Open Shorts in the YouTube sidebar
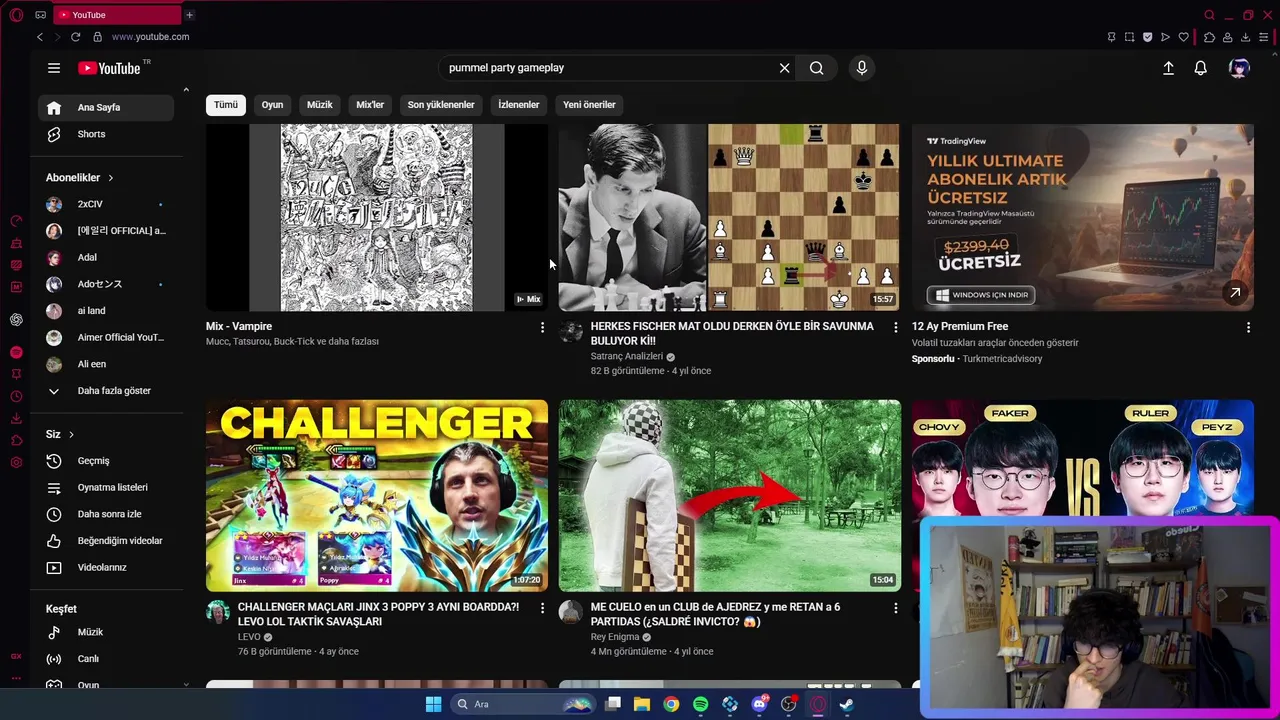Viewport: 1280px width, 720px height. pos(105,134)
